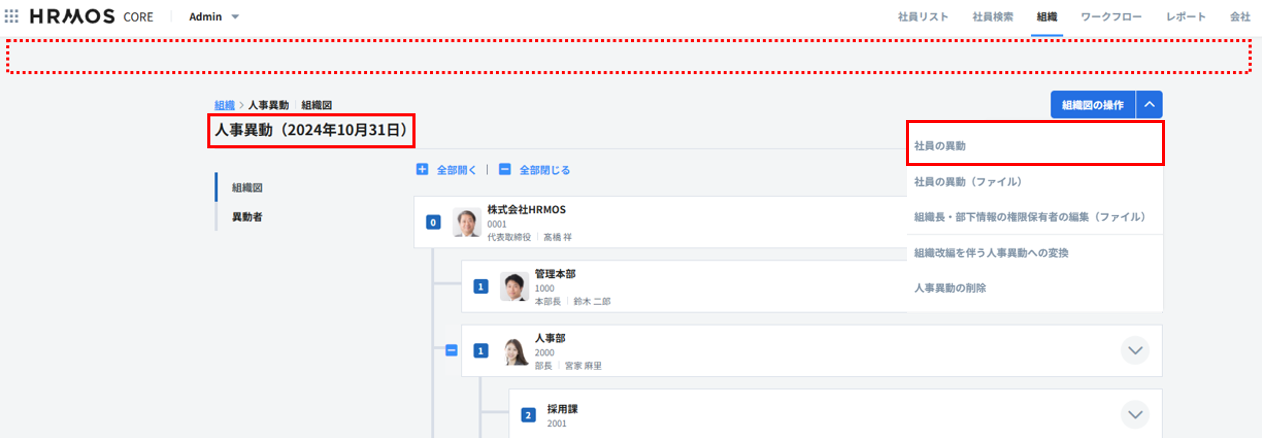Select 社員の異動（ファイル） menu item
This screenshot has height=438, width=1262.
[967, 182]
